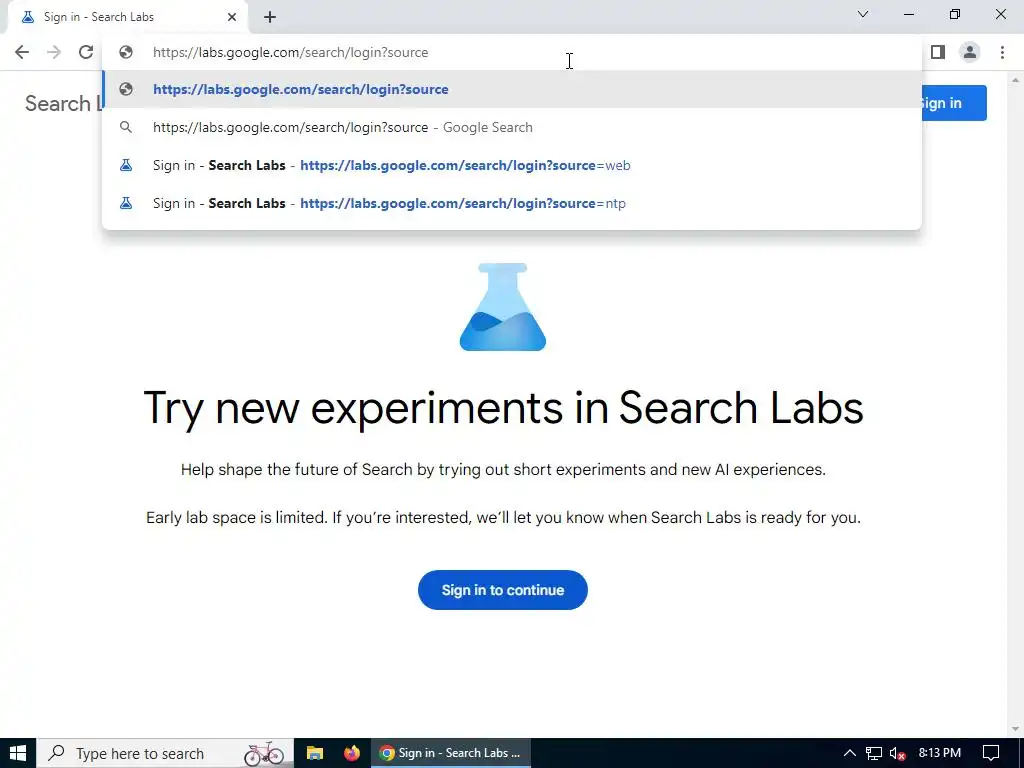Click the 'Help shape the future of Search' text
The width and height of the screenshot is (1024, 768).
503,470
